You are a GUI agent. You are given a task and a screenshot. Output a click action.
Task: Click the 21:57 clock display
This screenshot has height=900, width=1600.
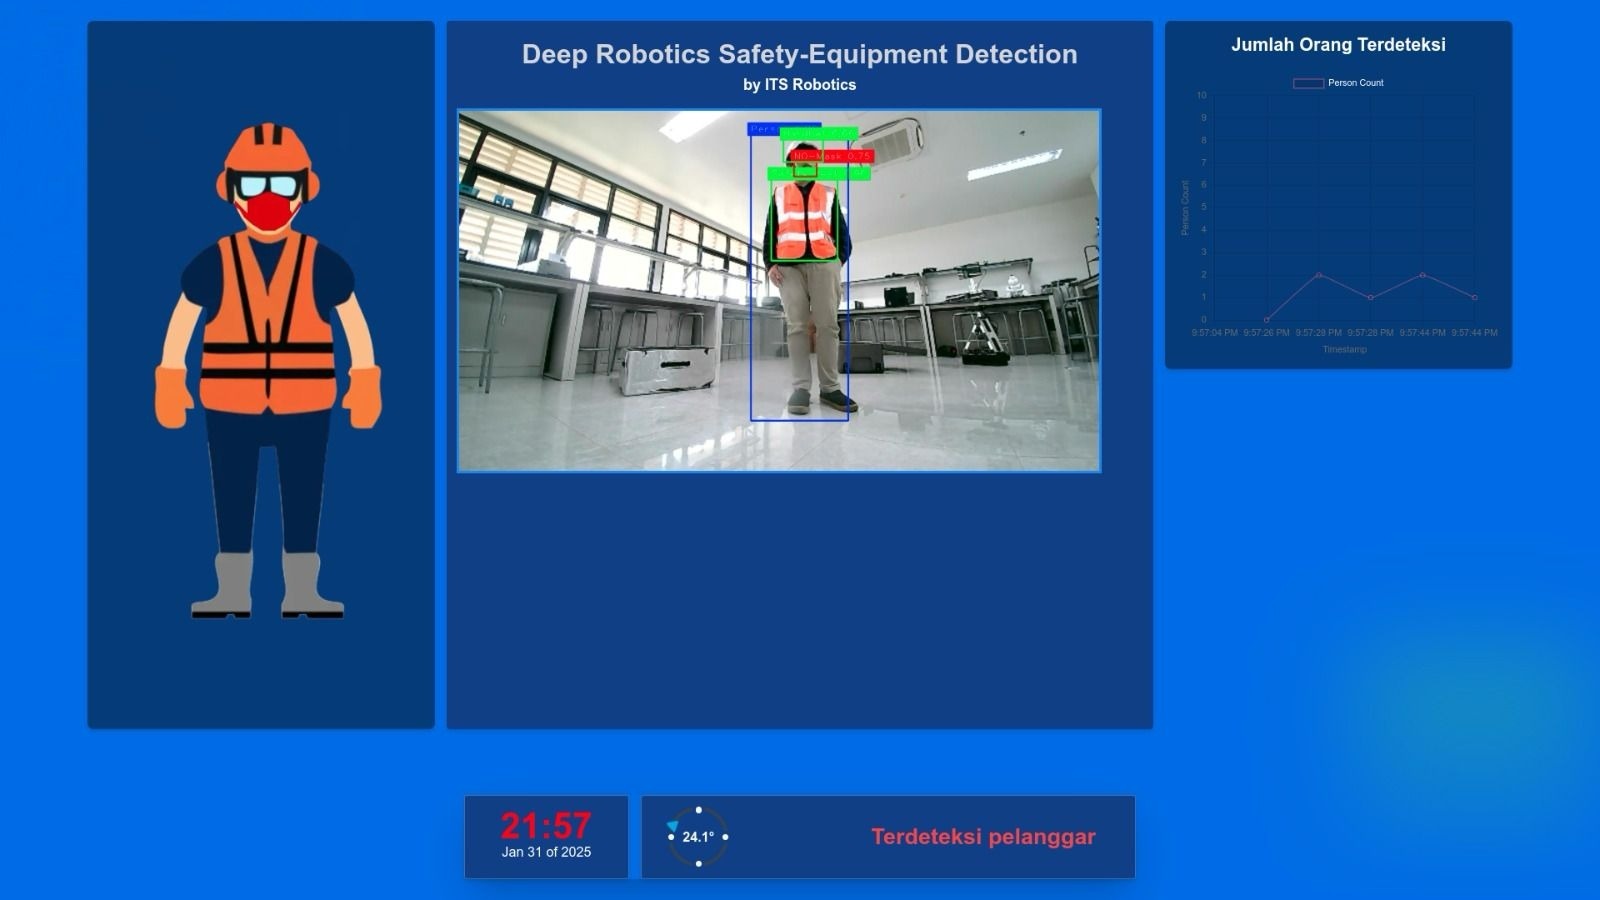546,826
